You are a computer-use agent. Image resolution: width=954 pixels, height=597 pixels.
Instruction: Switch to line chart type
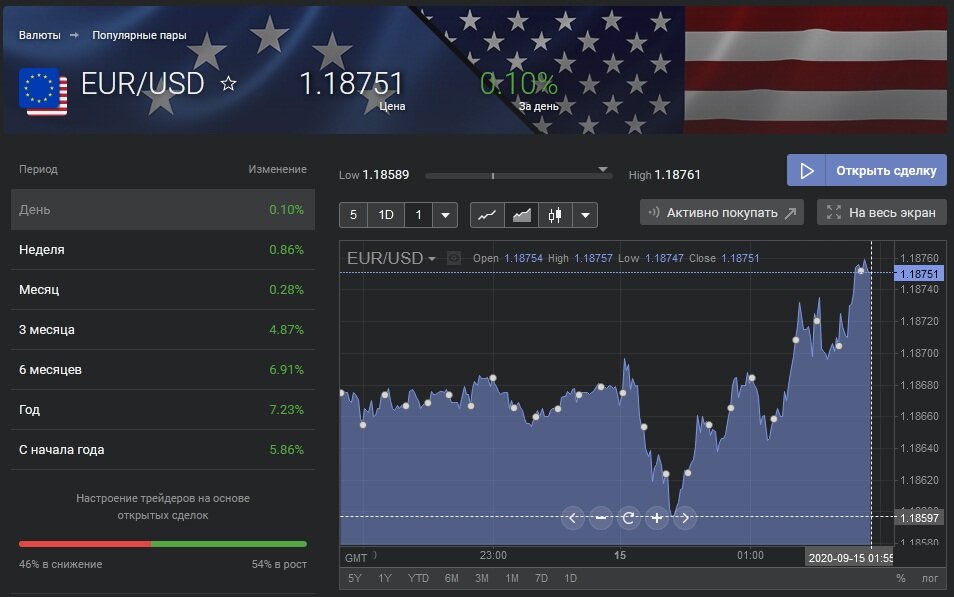486,215
